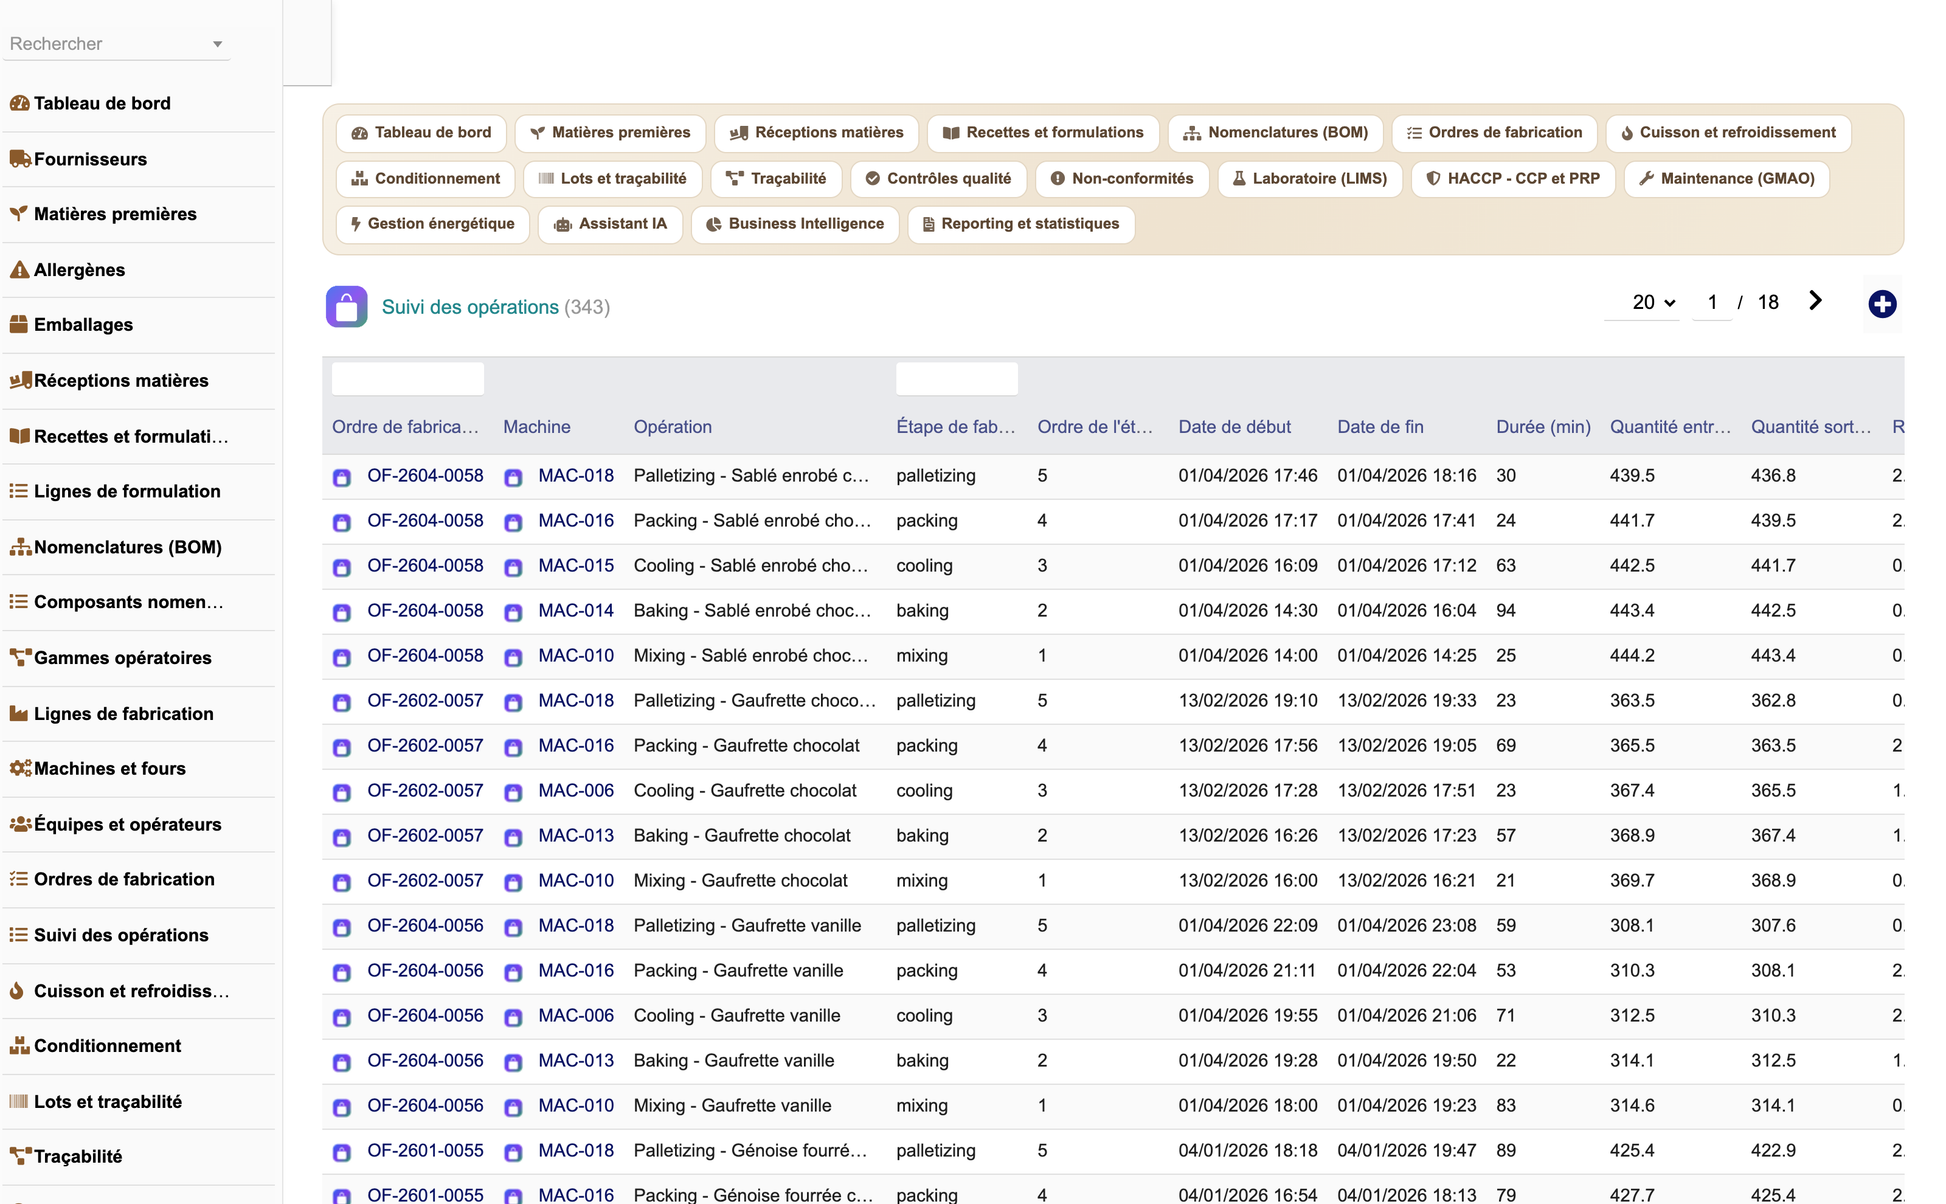Click the Équipes et opérateurs people icon
This screenshot has height=1204, width=1946.
point(19,824)
